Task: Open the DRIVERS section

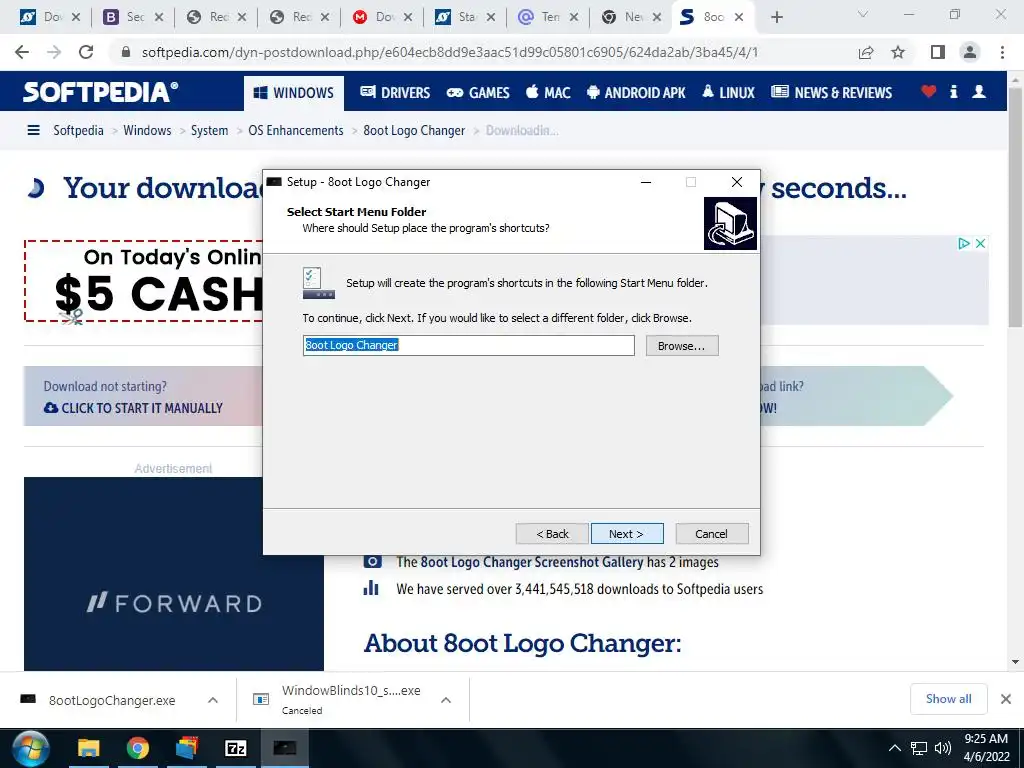Action: coord(395,93)
